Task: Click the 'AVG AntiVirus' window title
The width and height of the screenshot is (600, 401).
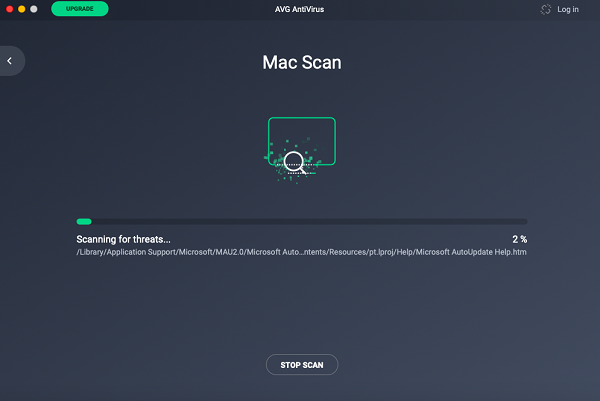Action: 299,9
